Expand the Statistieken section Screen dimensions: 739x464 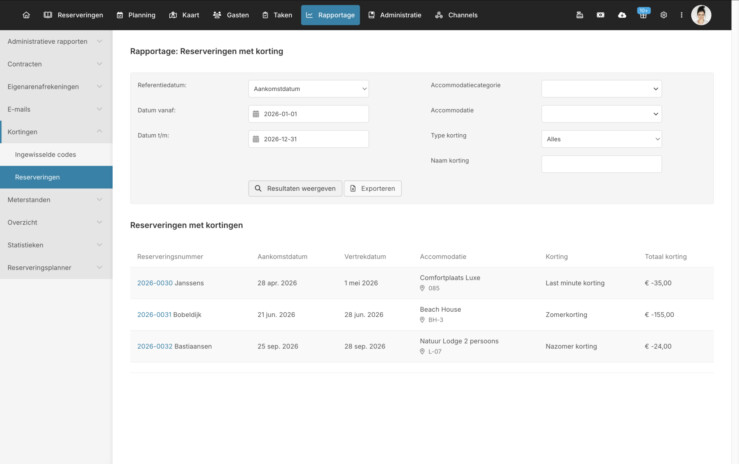pos(56,245)
